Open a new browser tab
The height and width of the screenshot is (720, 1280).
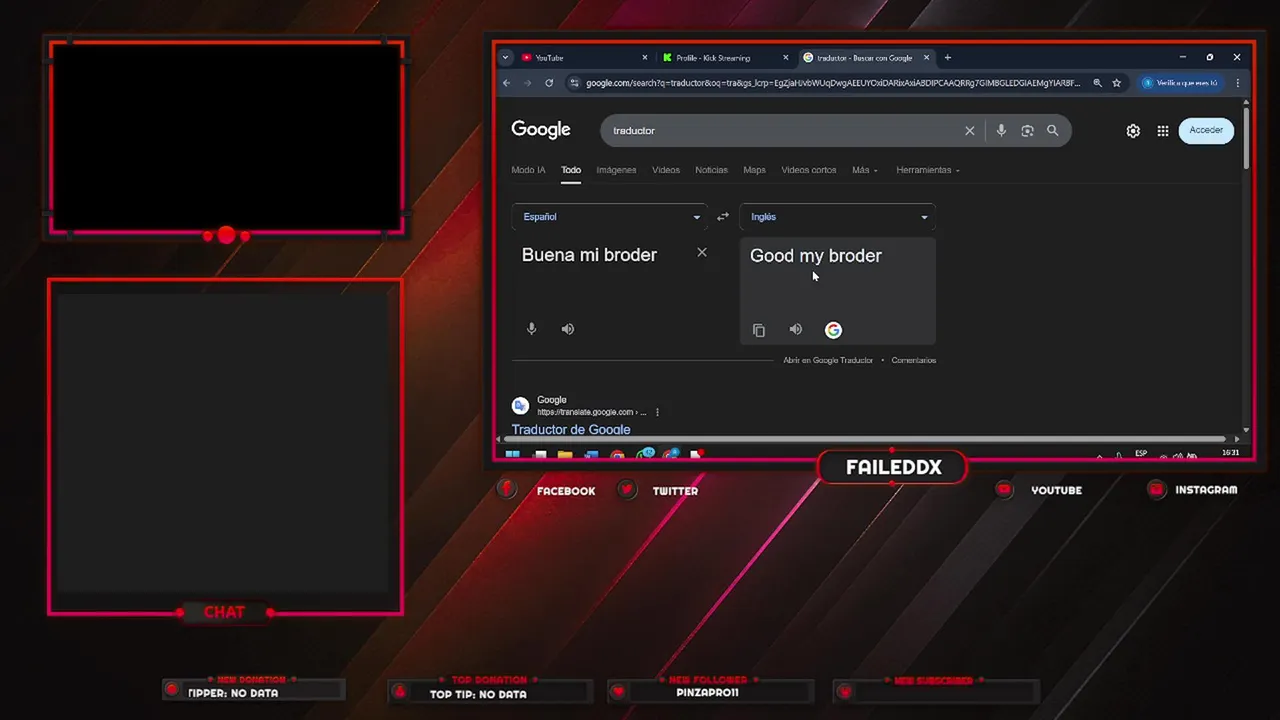point(948,58)
